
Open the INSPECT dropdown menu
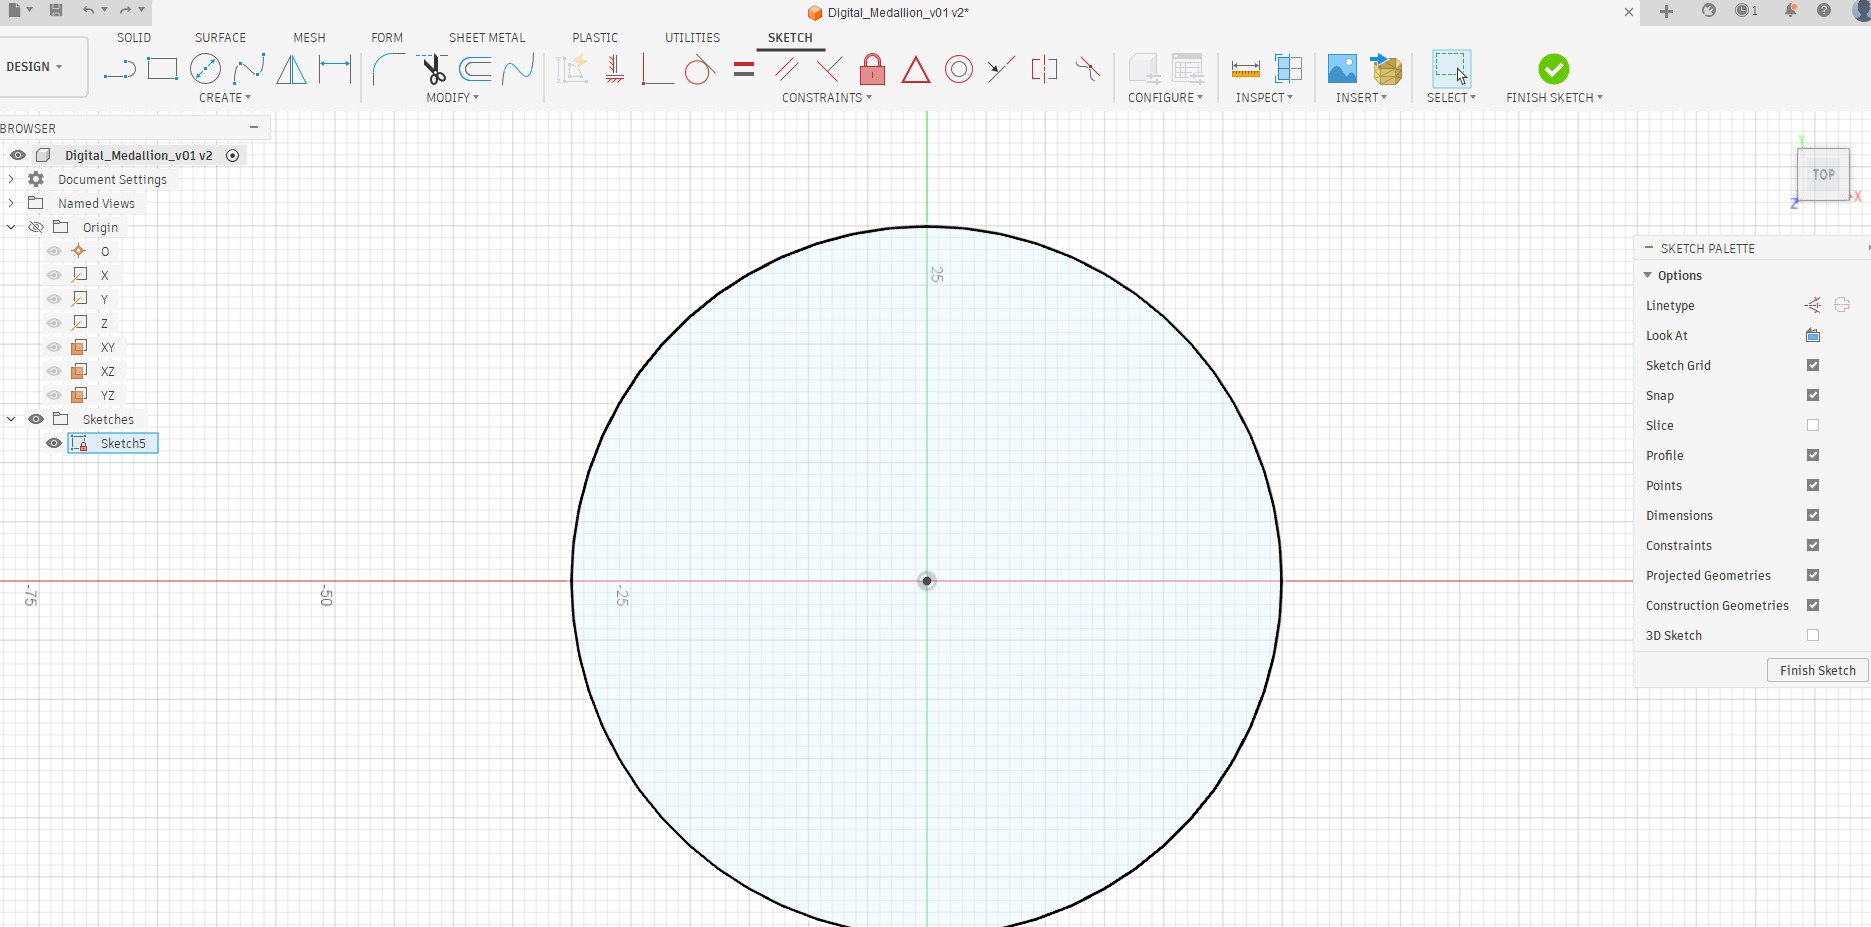[x=1265, y=98]
